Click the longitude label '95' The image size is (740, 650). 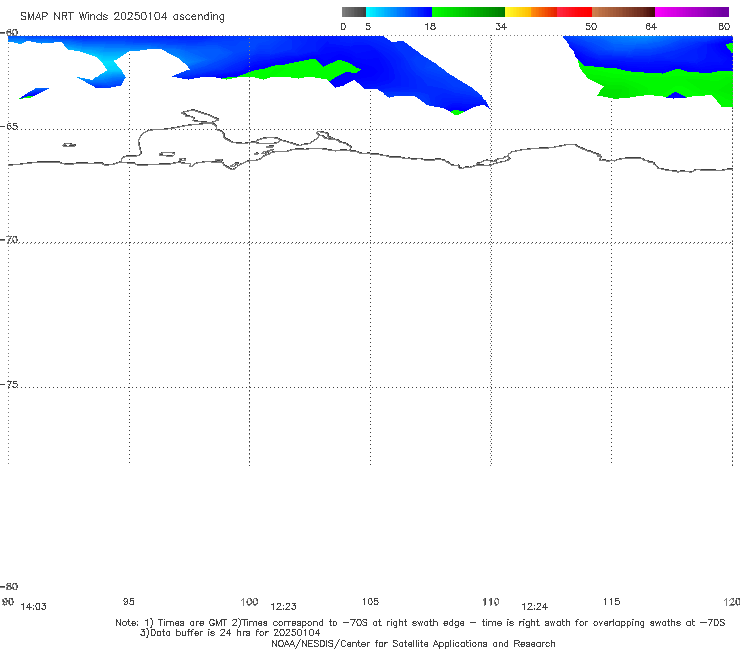128,601
